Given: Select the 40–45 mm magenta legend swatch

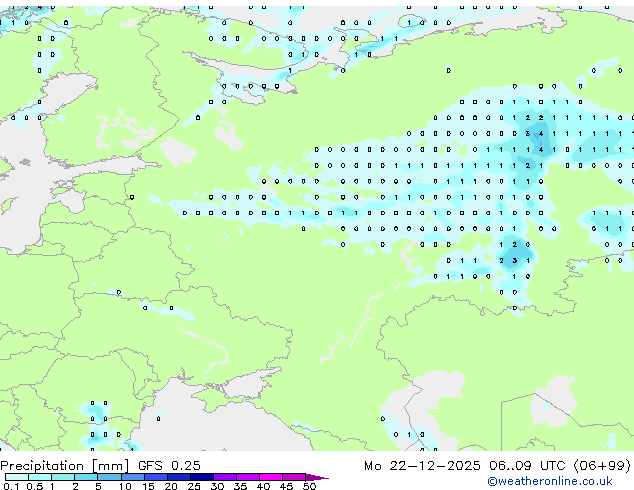Looking at the screenshot, I should 271,477.
